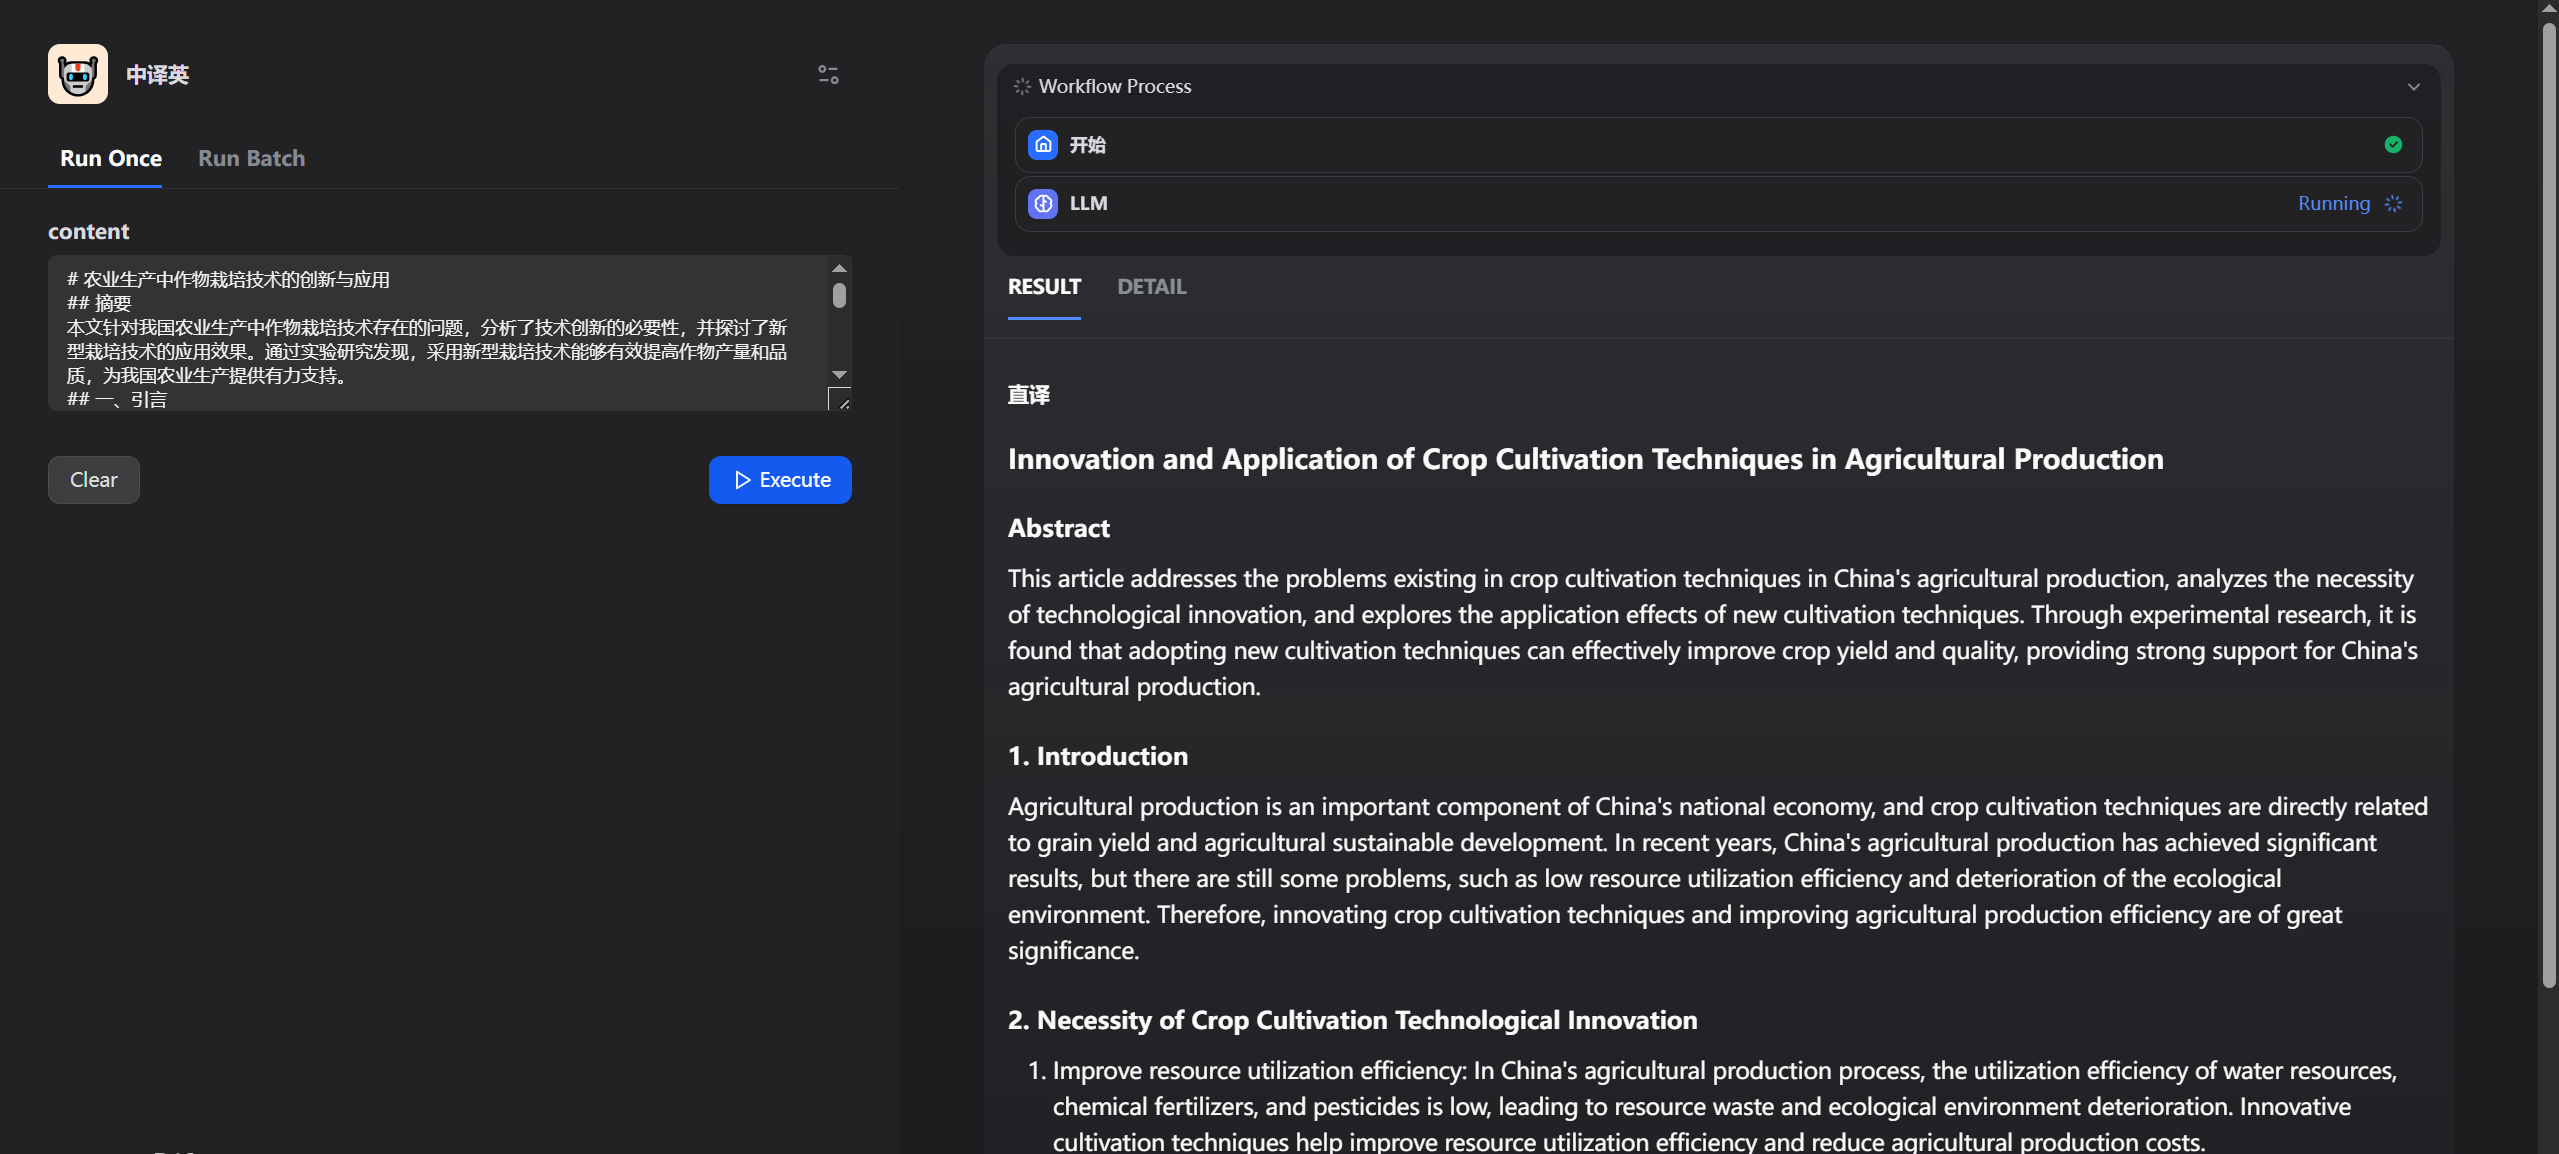This screenshot has height=1154, width=2559.
Task: Click the textarea scroll down arrow
Action: (839, 375)
